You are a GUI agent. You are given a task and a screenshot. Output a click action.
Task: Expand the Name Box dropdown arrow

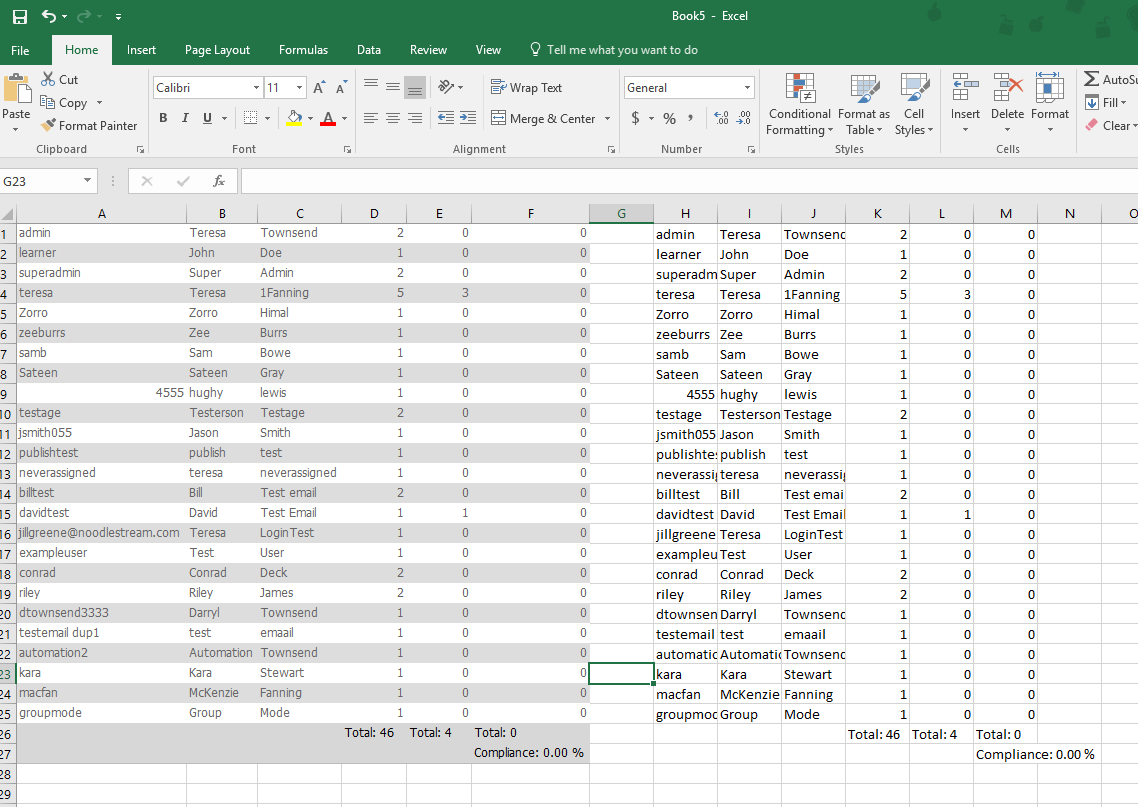pos(87,181)
